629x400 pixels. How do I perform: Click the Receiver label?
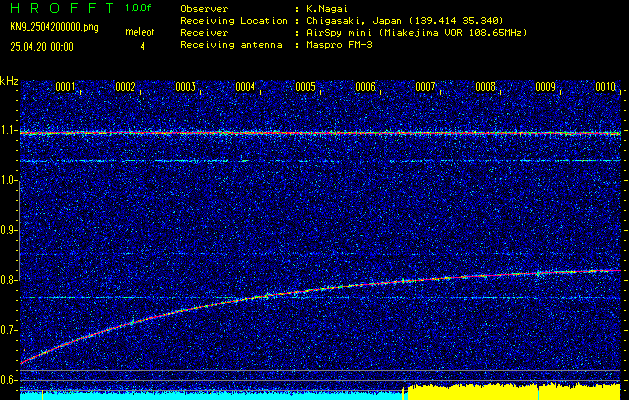pos(204,32)
